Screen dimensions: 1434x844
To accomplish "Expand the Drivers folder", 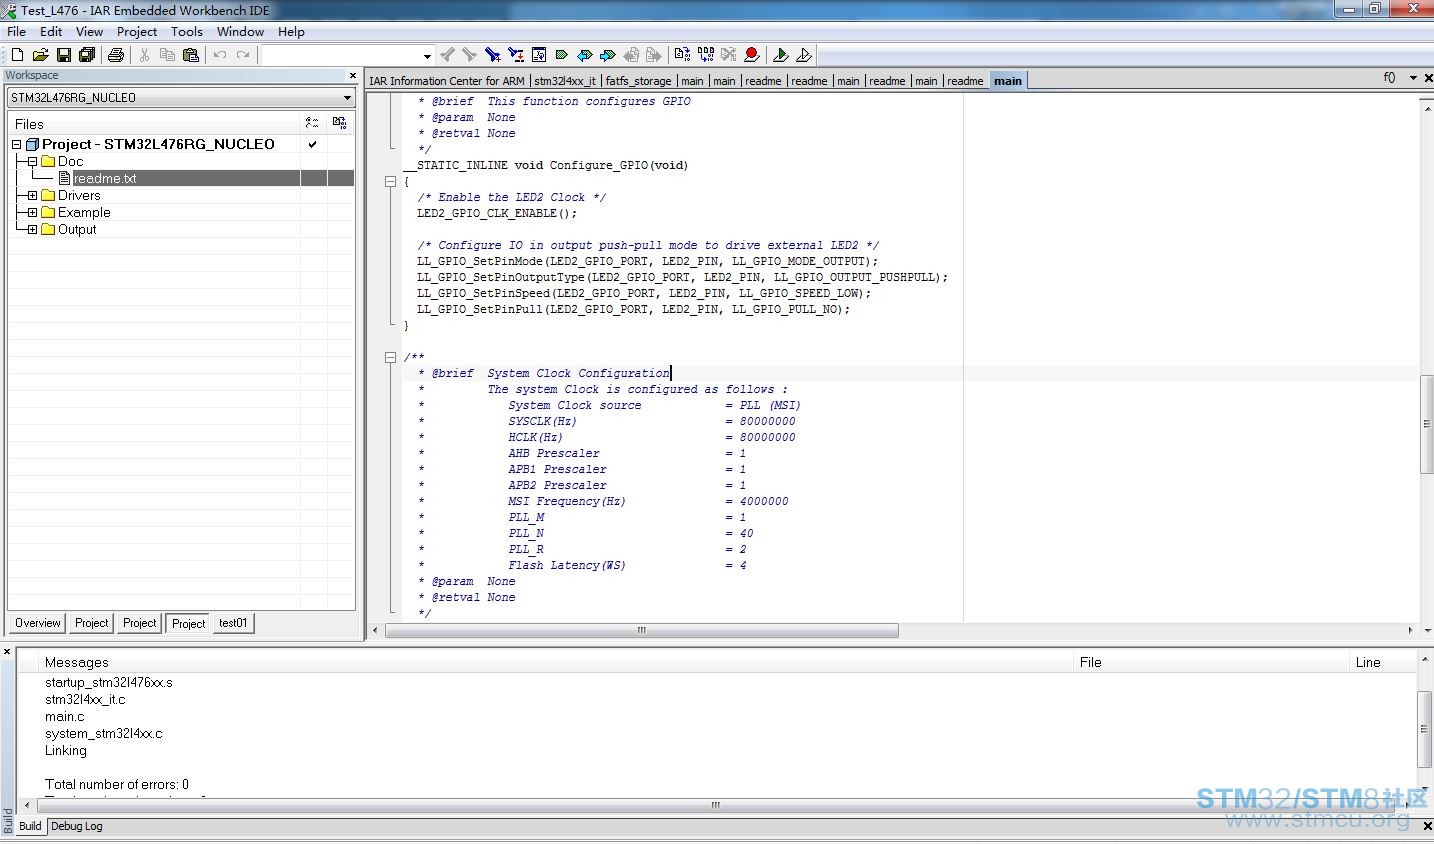I will (32, 195).
